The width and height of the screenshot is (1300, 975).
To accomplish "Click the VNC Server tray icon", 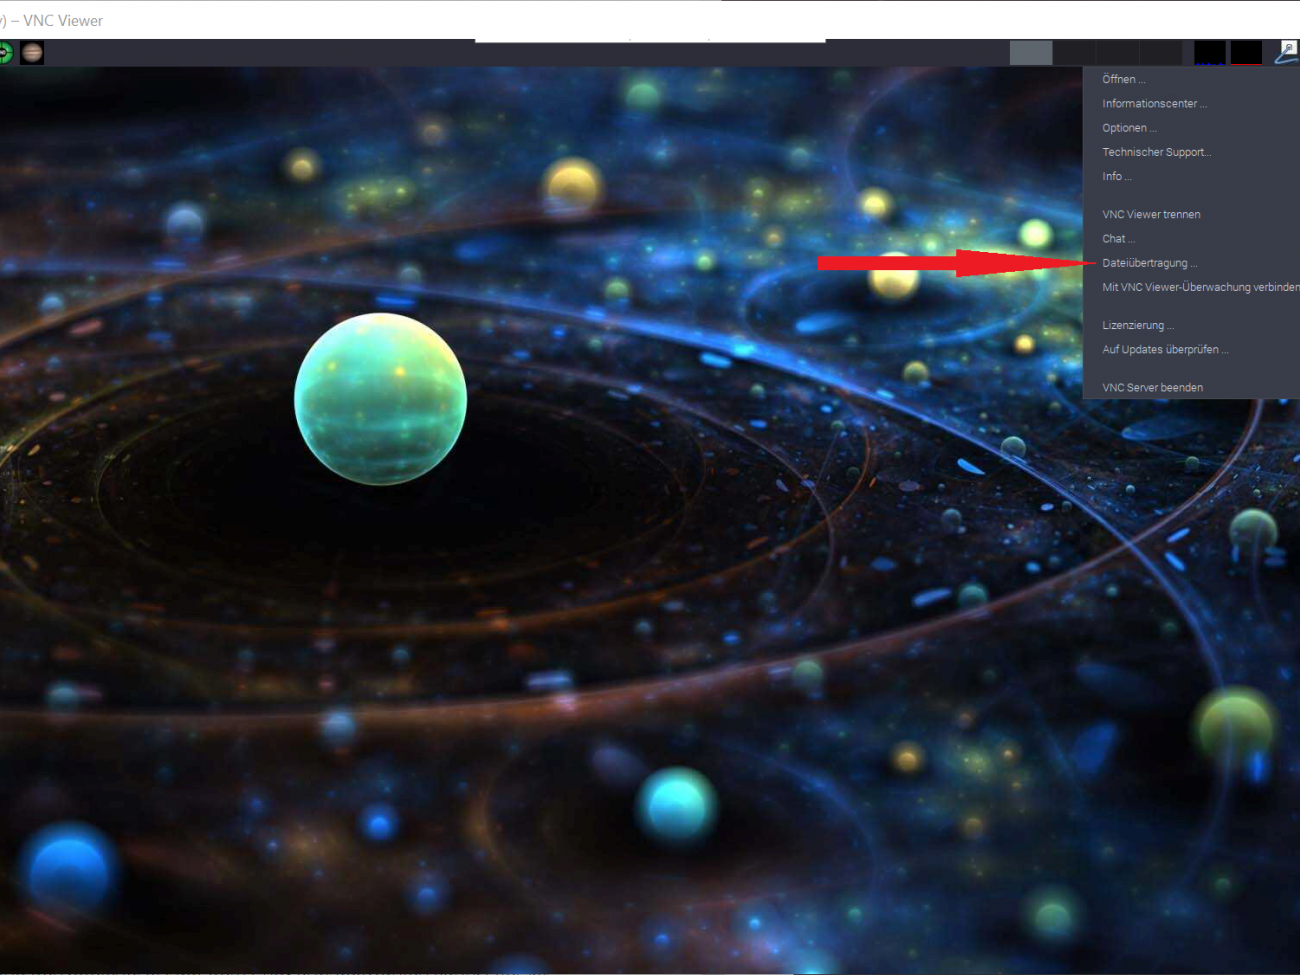I will [x=1287, y=53].
